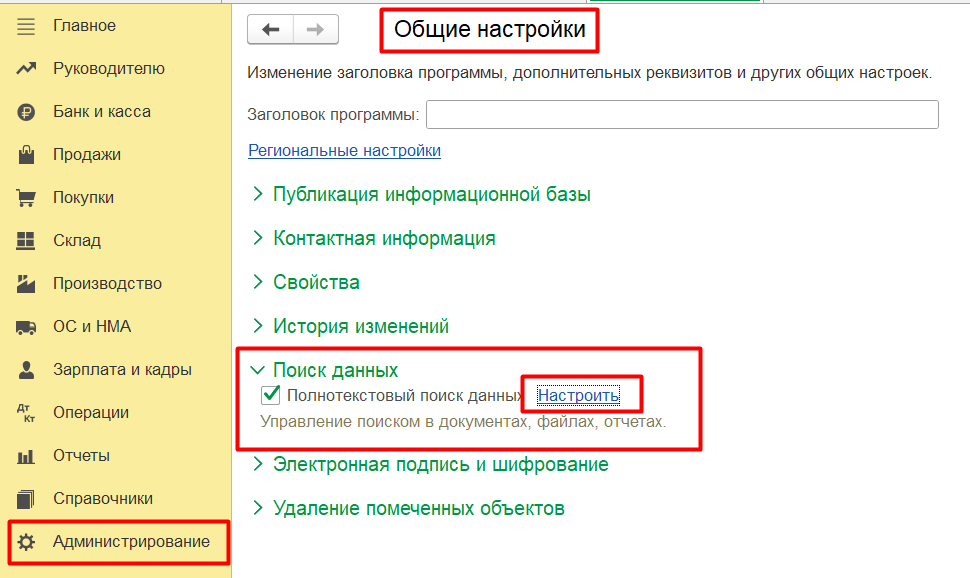This screenshot has width=970, height=578.
Task: Click the factory icon for Производство
Action: click(27, 284)
